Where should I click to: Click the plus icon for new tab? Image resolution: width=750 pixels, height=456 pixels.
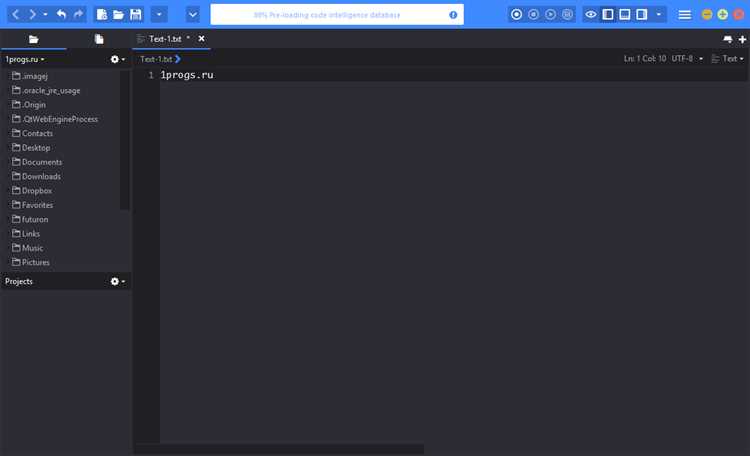pos(742,39)
